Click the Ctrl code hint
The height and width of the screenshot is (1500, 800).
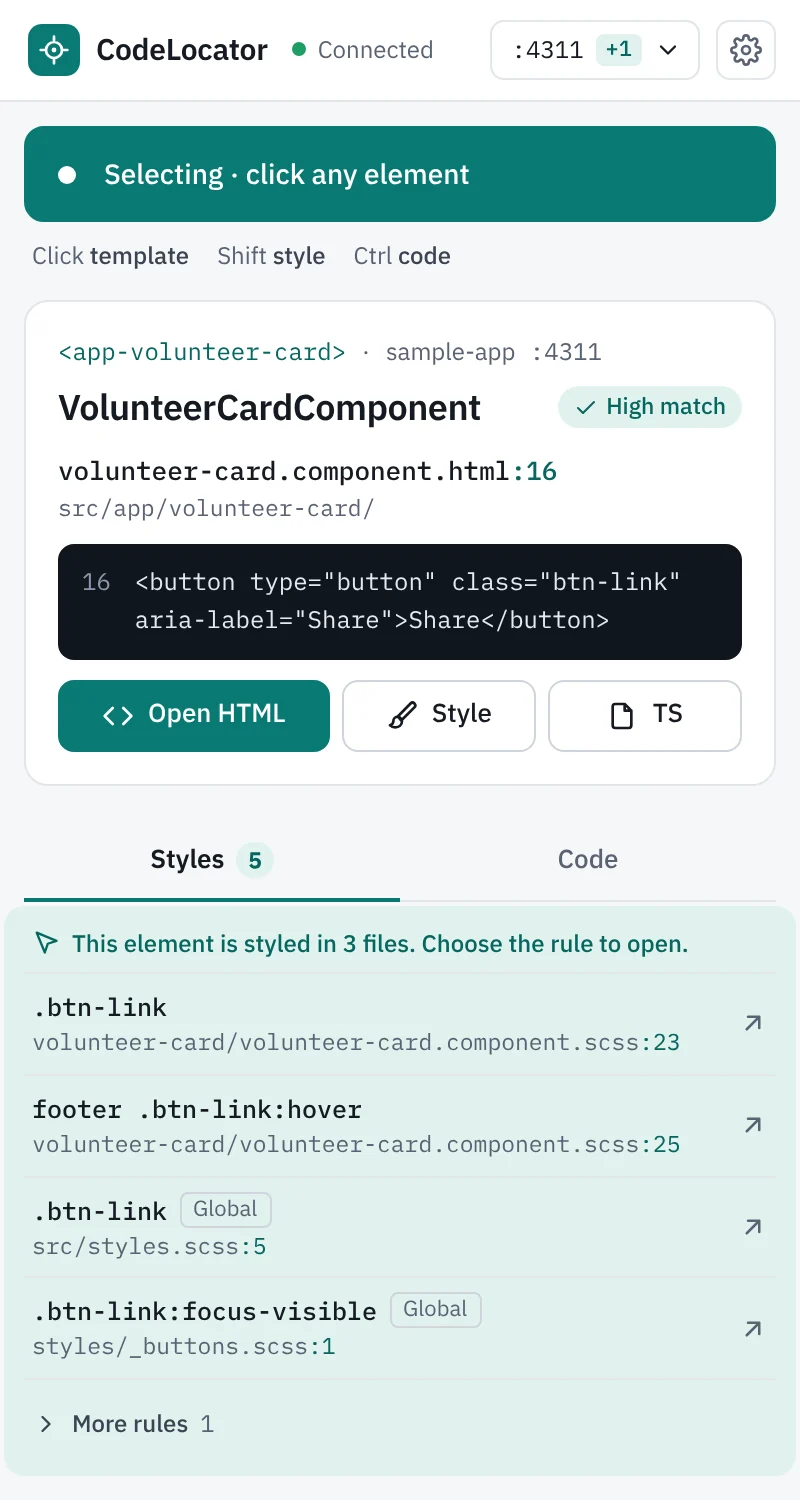coord(402,256)
